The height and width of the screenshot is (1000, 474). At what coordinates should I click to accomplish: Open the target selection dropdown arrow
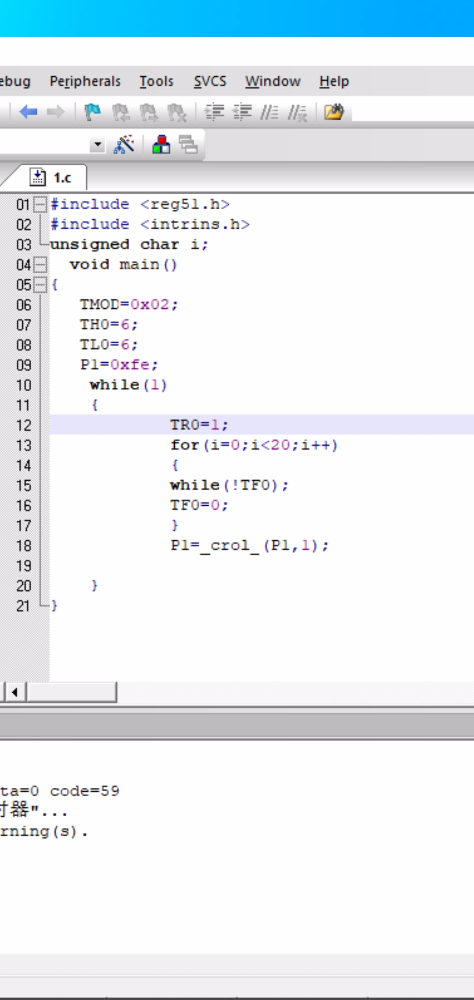coord(97,145)
